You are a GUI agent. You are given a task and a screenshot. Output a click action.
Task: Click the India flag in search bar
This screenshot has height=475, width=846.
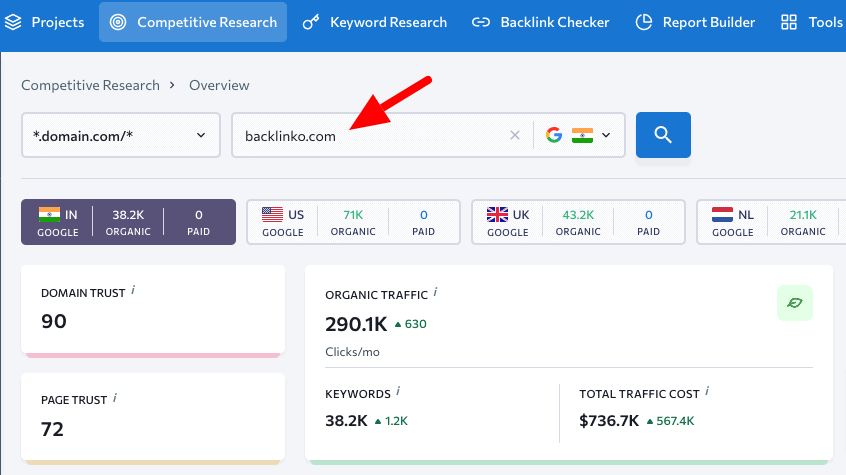[x=583, y=135]
